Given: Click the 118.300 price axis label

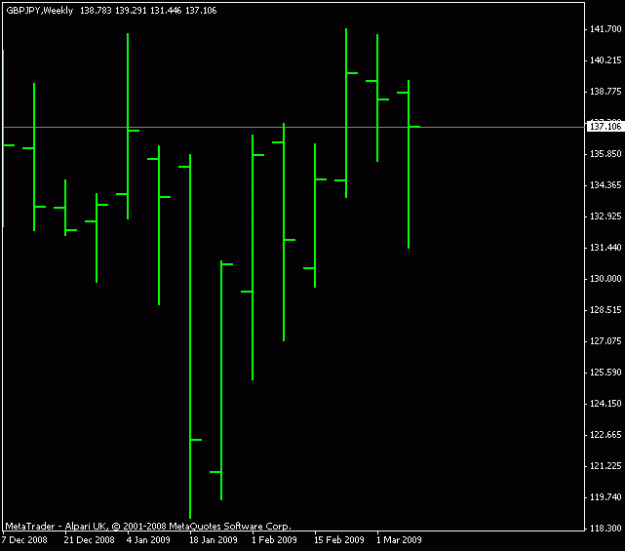Looking at the screenshot, I should click(x=605, y=528).
